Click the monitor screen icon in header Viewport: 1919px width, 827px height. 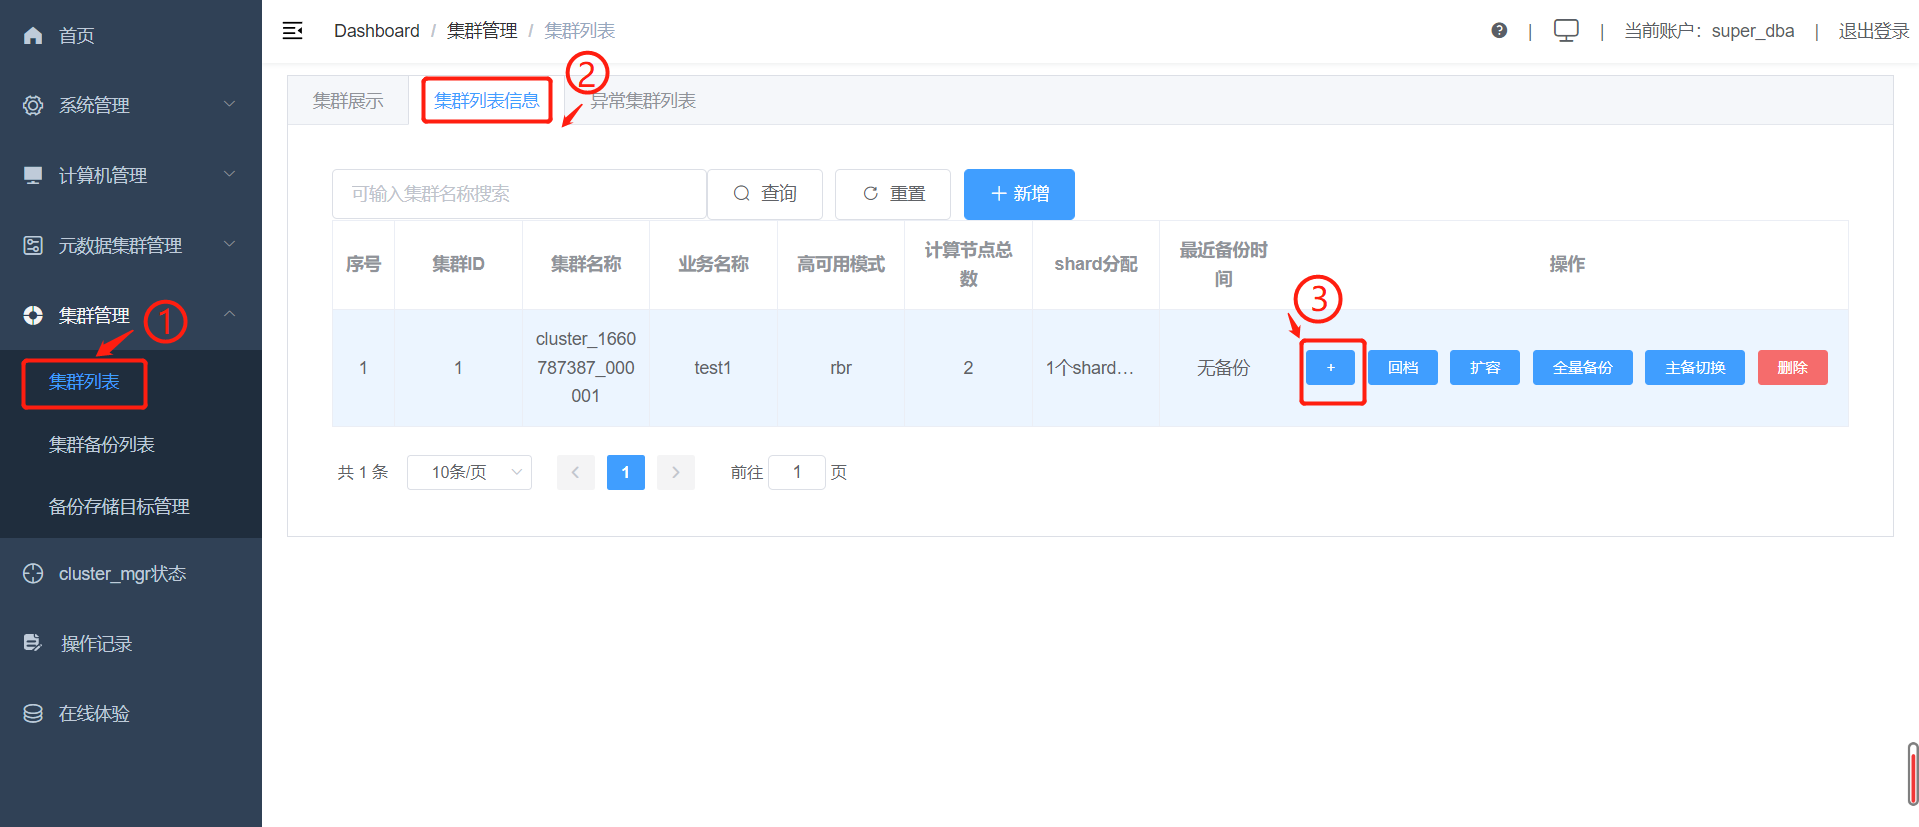click(x=1566, y=31)
